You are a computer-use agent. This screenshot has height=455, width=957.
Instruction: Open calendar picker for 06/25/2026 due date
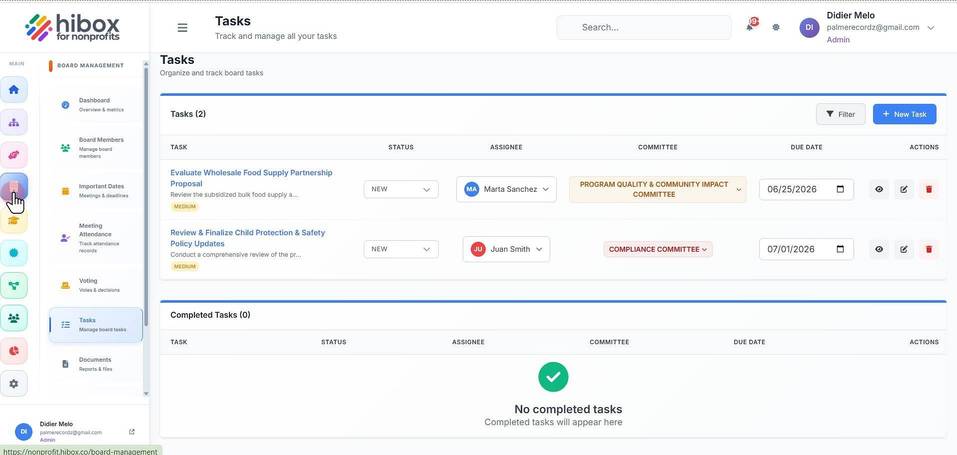pos(840,189)
